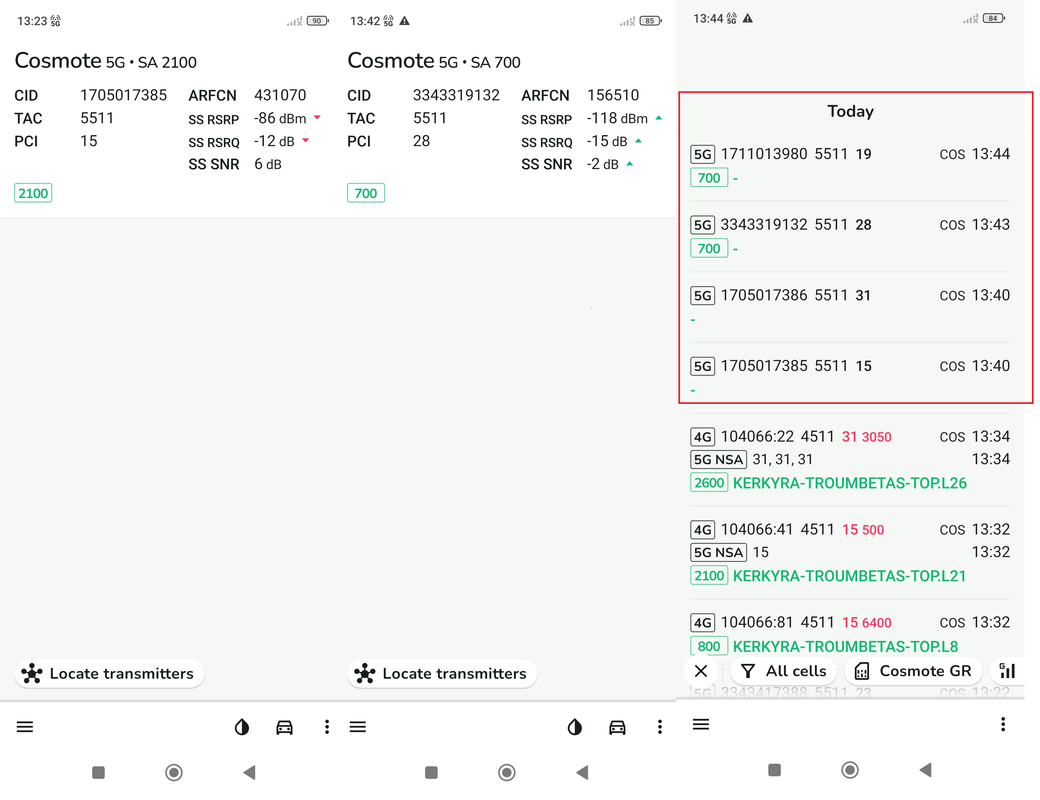
Task: Tap Android recents square in right screen
Action: pyautogui.click(x=774, y=769)
